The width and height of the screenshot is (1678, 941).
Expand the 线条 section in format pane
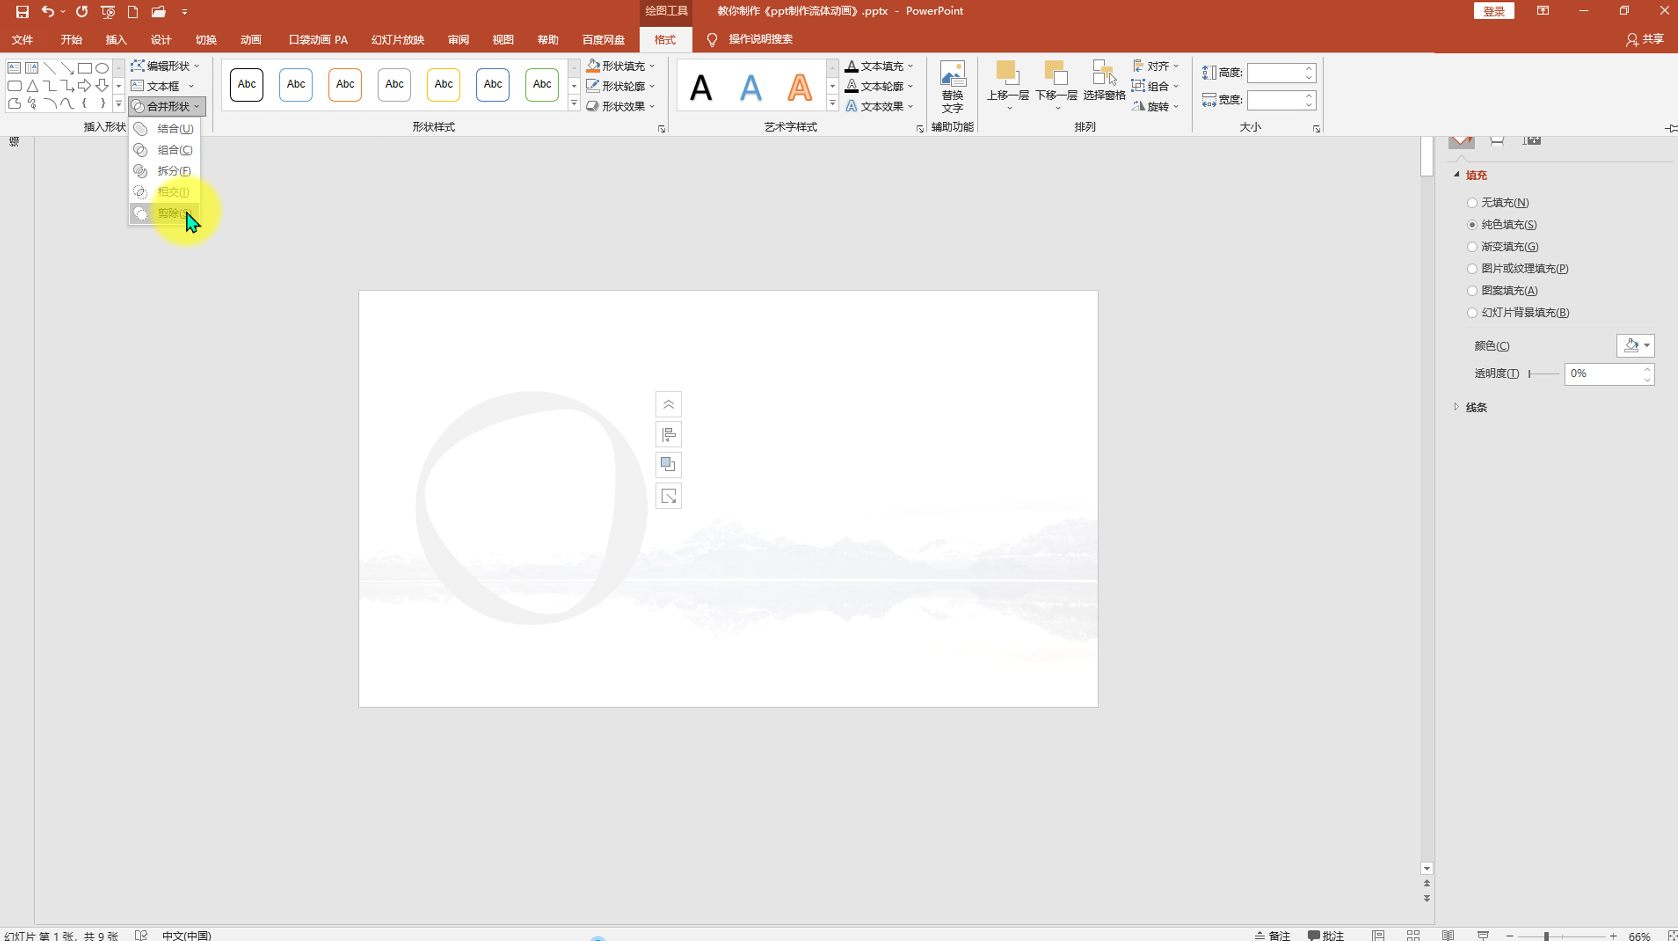coord(1470,407)
